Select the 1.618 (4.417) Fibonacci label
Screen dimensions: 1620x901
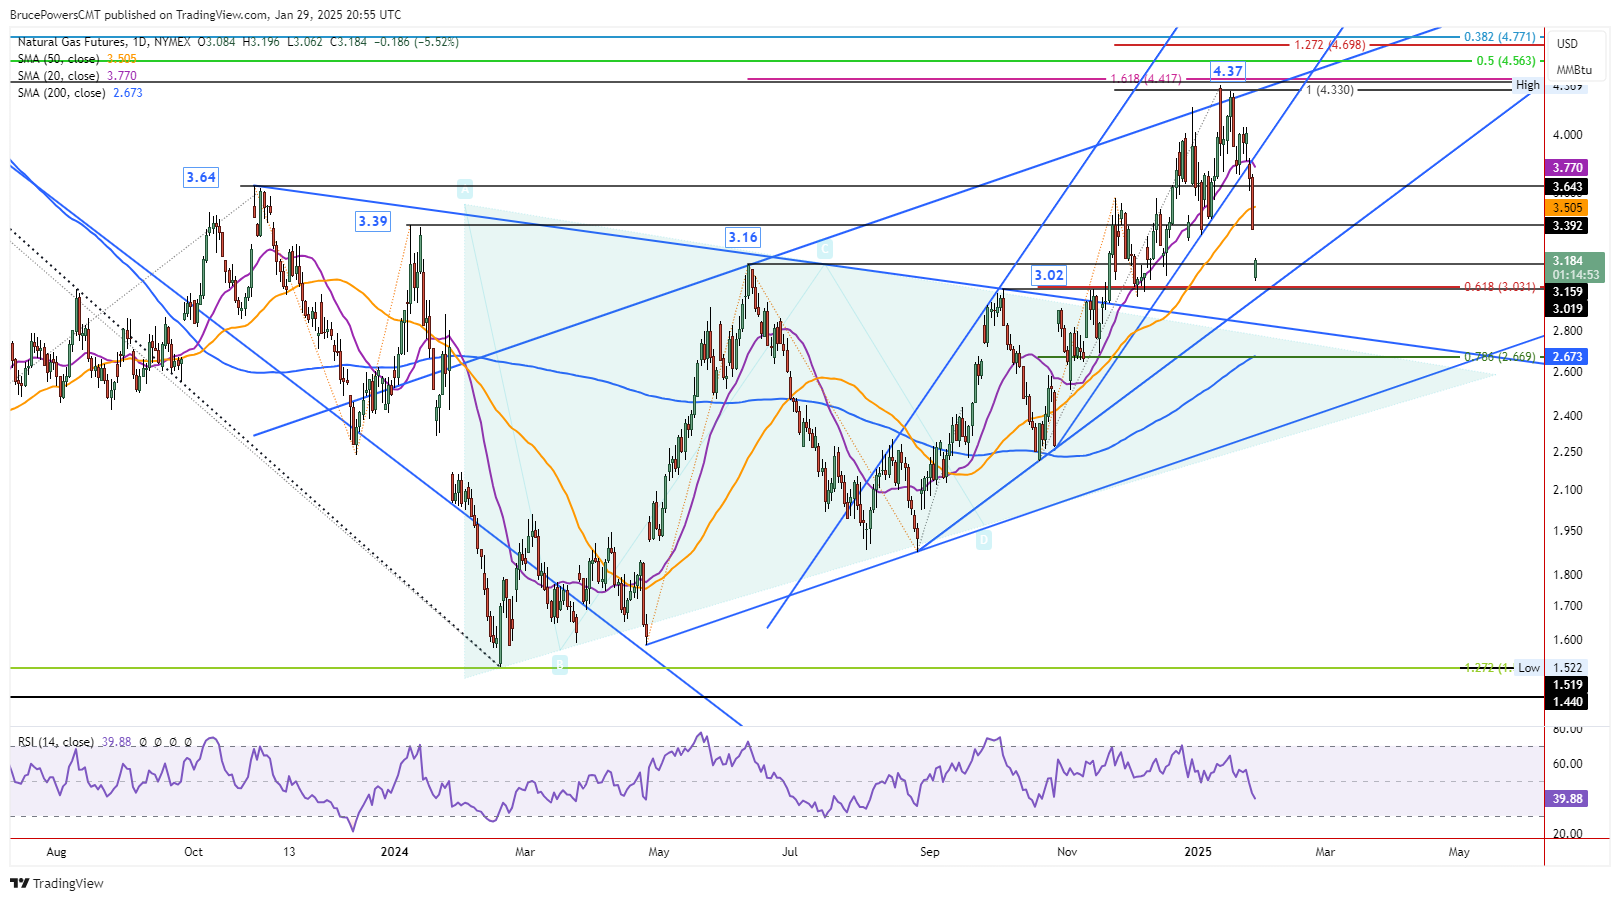[1146, 79]
